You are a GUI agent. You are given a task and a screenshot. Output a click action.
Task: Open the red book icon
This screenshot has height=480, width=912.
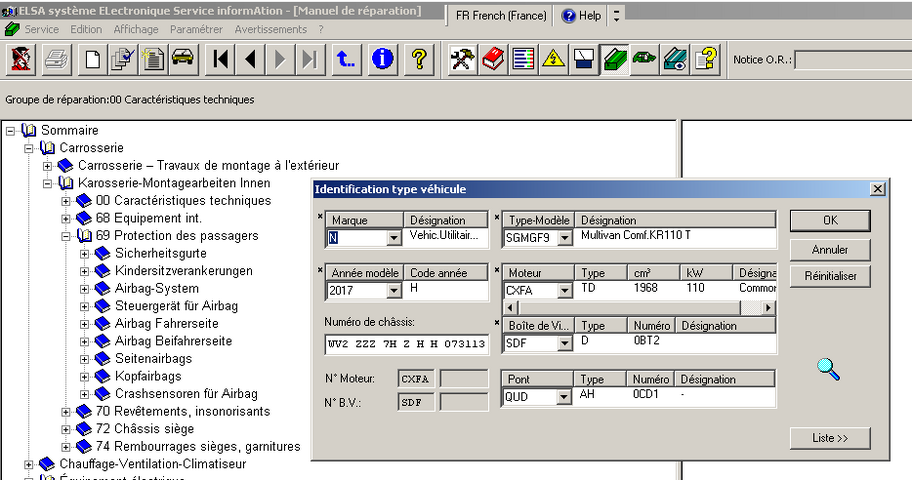pyautogui.click(x=493, y=59)
